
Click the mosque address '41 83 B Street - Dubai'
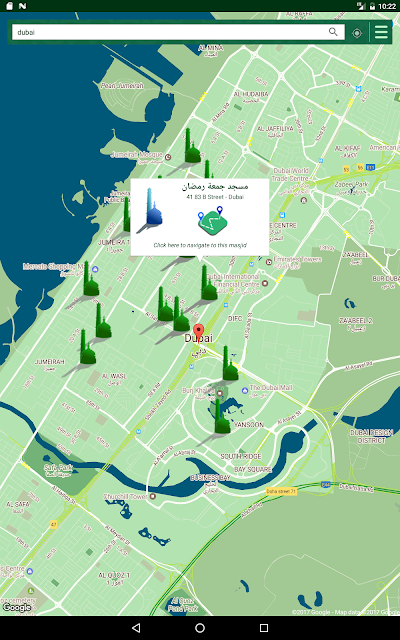point(215,197)
